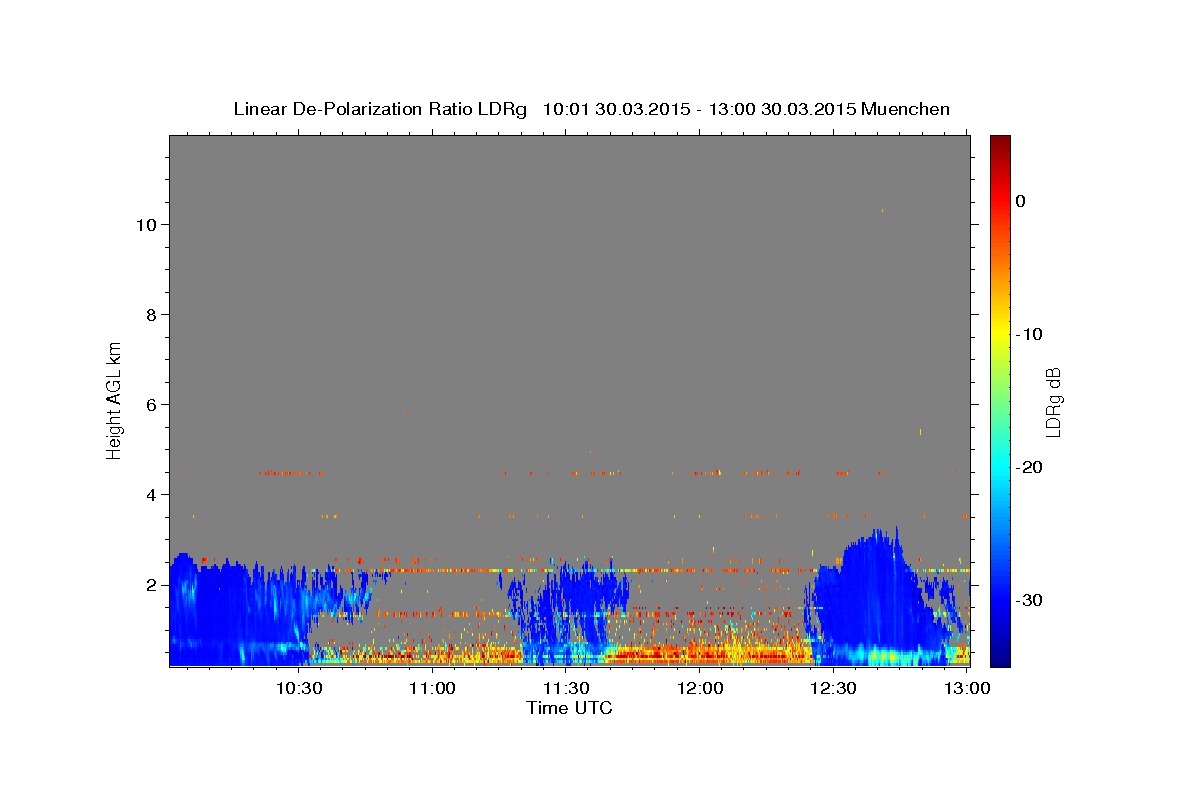Click the '13:00' time tick label
The image size is (1200, 800).
click(x=967, y=688)
